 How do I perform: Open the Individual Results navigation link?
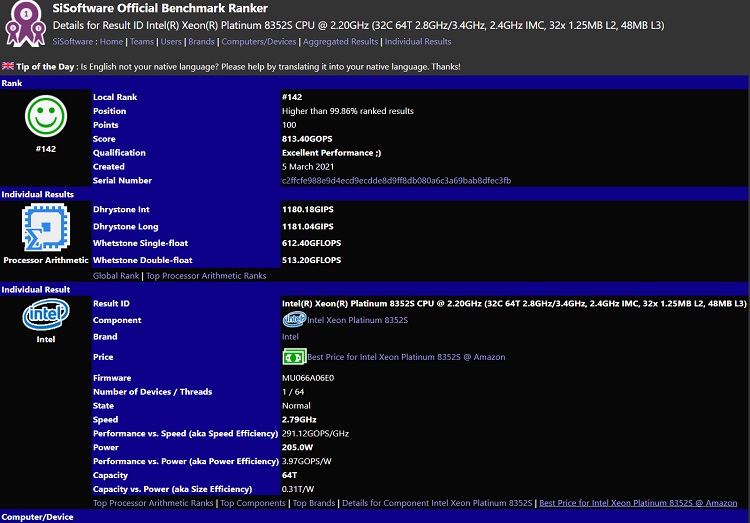(418, 42)
